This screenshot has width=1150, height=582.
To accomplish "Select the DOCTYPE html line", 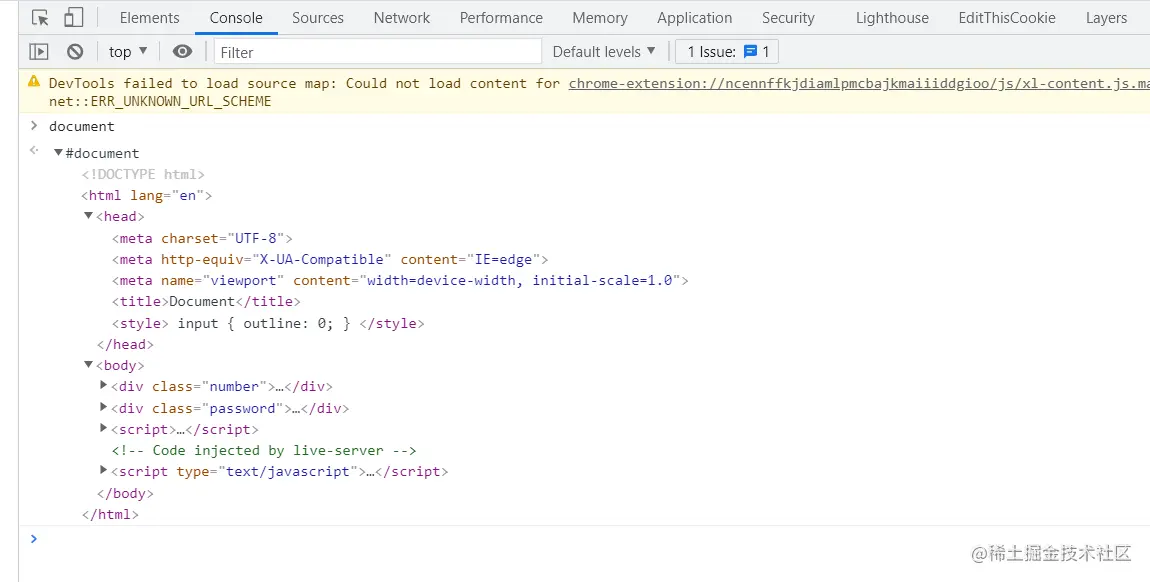I will click(x=143, y=174).
